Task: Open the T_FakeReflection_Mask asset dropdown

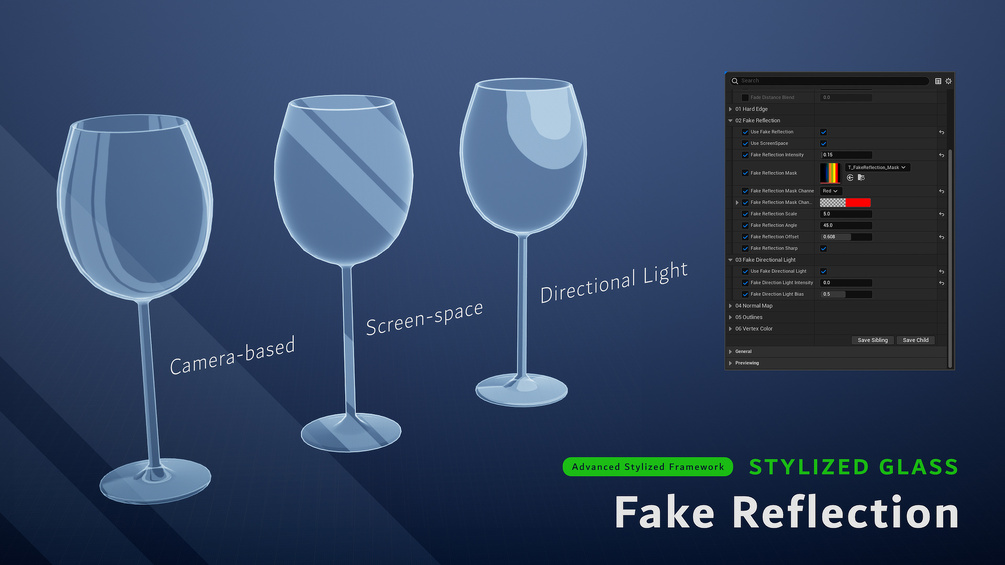Action: 877,167
